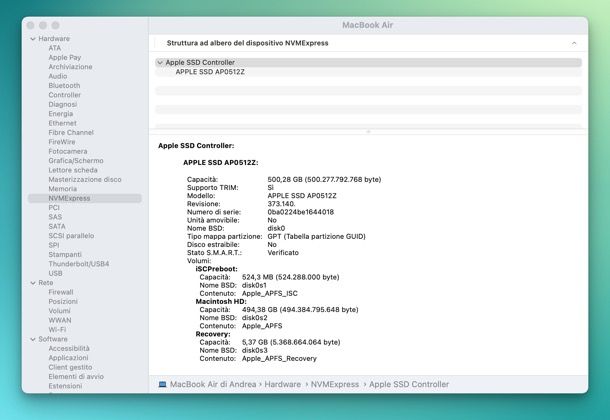Select the highlighted NVMExpress sidebar item

[84, 198]
